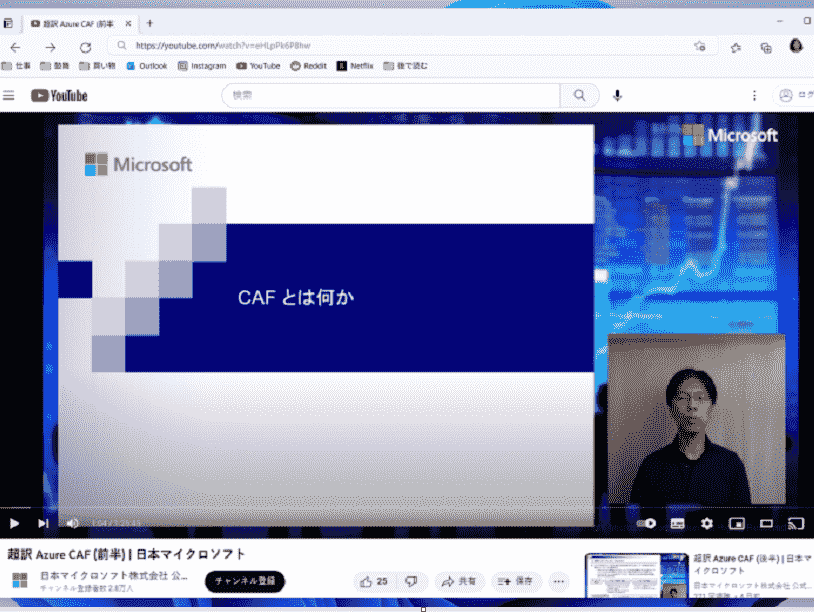
Task: Open the browser tab actions icon
Action: click(x=8, y=23)
